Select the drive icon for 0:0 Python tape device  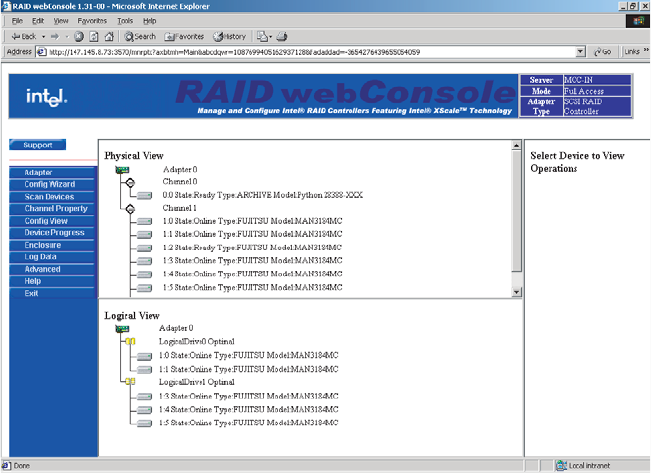pos(144,195)
